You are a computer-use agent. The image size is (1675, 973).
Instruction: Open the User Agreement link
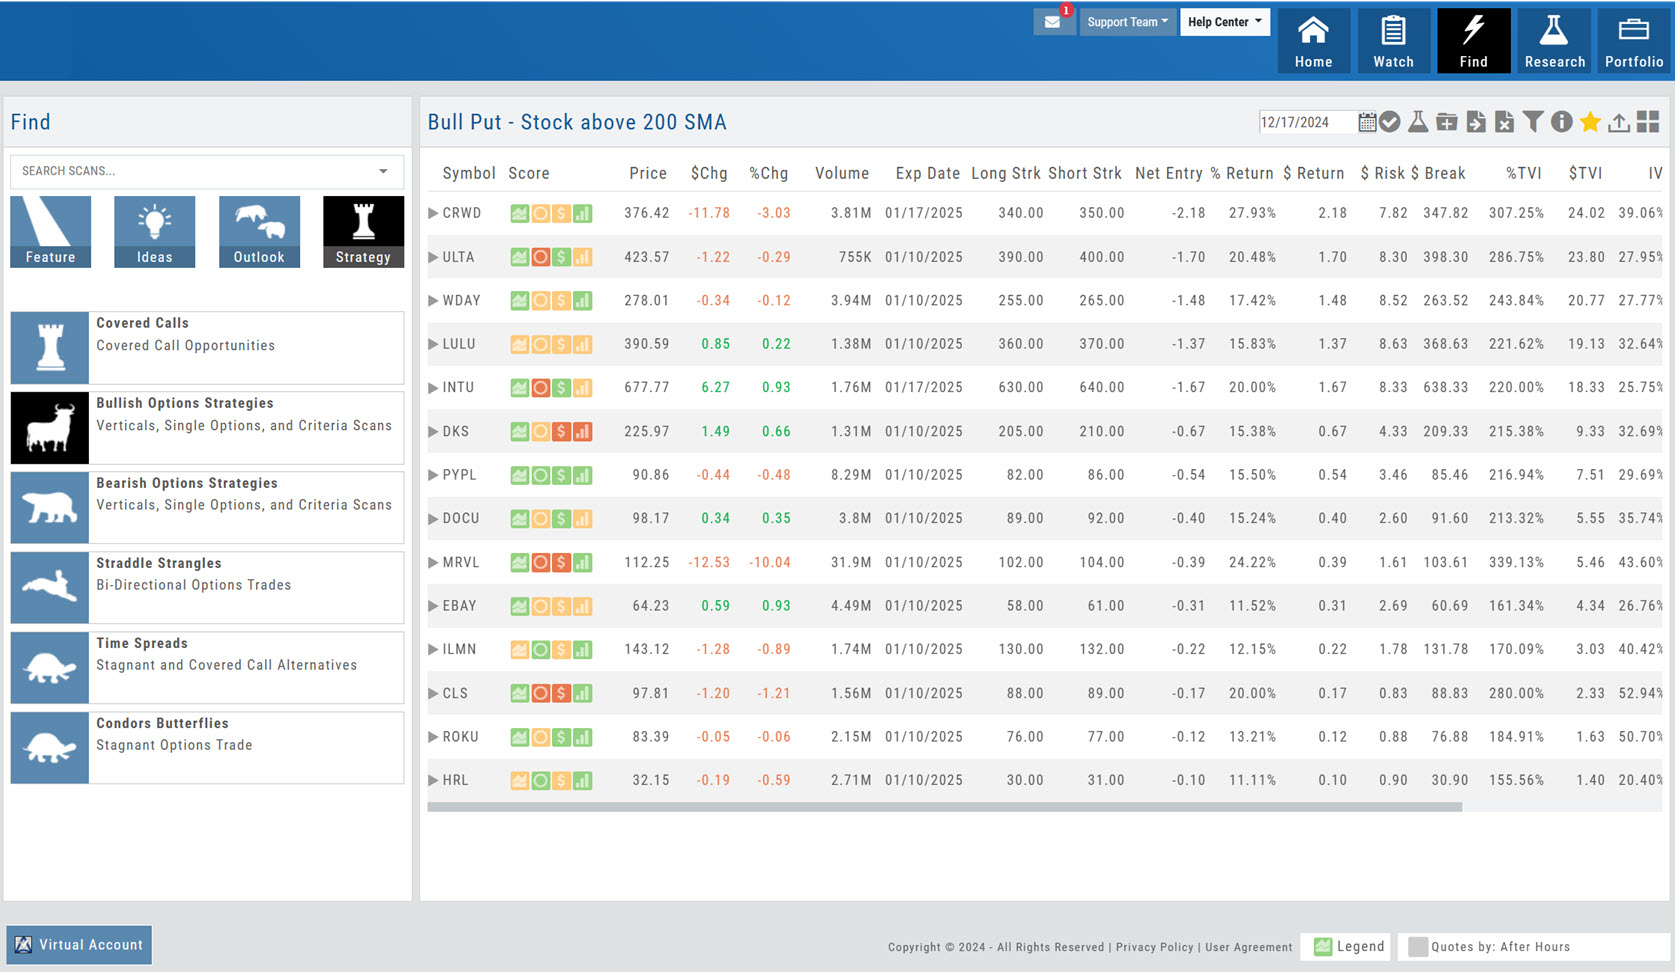1248,947
